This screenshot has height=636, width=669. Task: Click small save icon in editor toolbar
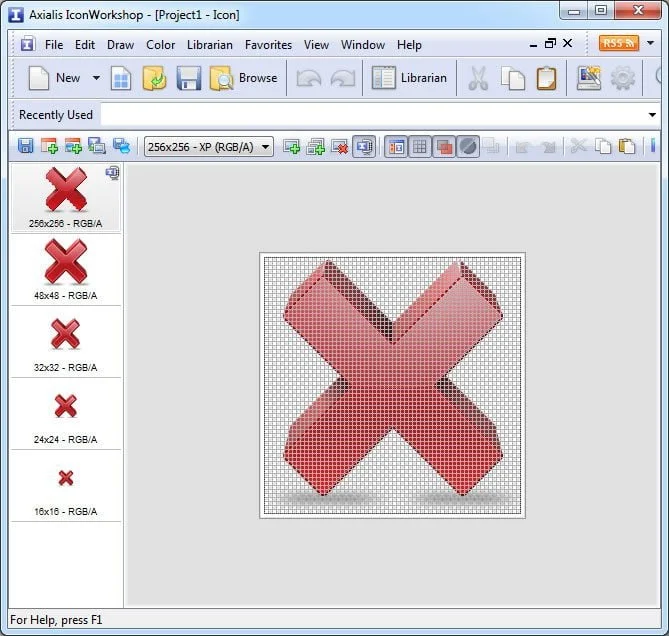pyautogui.click(x=26, y=146)
